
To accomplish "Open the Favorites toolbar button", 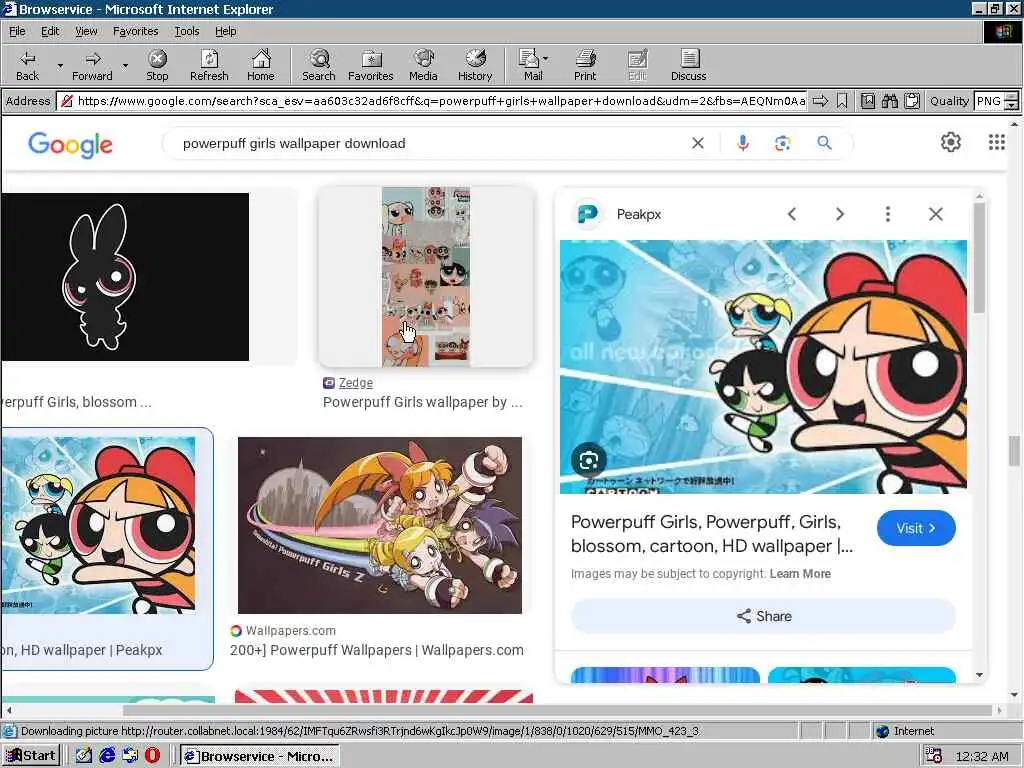I will pyautogui.click(x=371, y=65).
